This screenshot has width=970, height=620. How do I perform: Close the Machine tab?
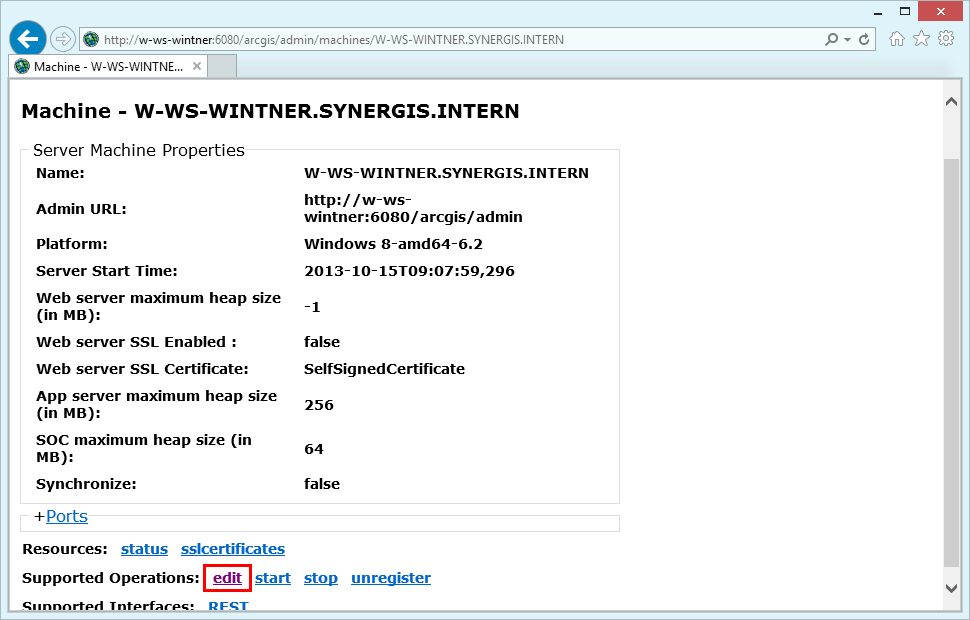tap(197, 66)
